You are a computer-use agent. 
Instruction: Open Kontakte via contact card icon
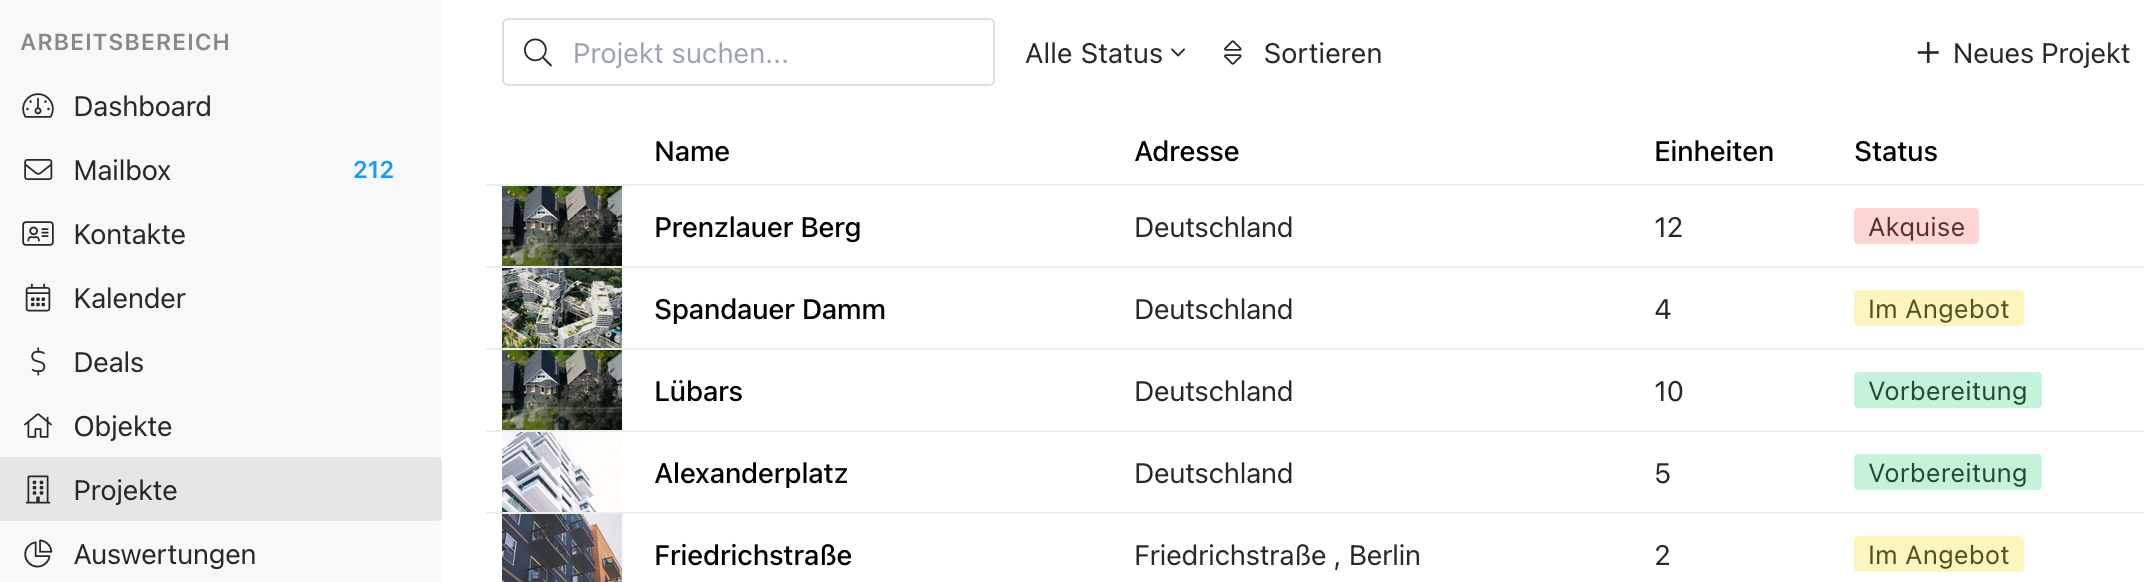[x=38, y=234]
